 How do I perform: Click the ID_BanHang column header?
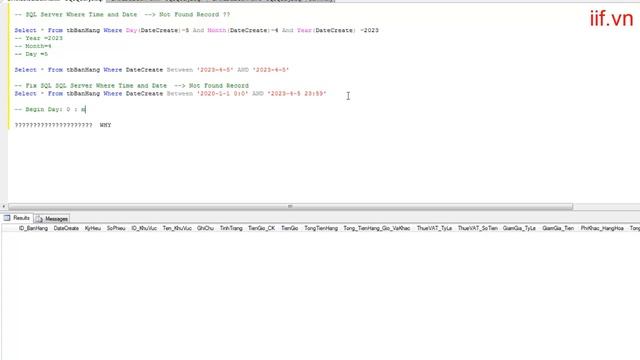coord(33,228)
